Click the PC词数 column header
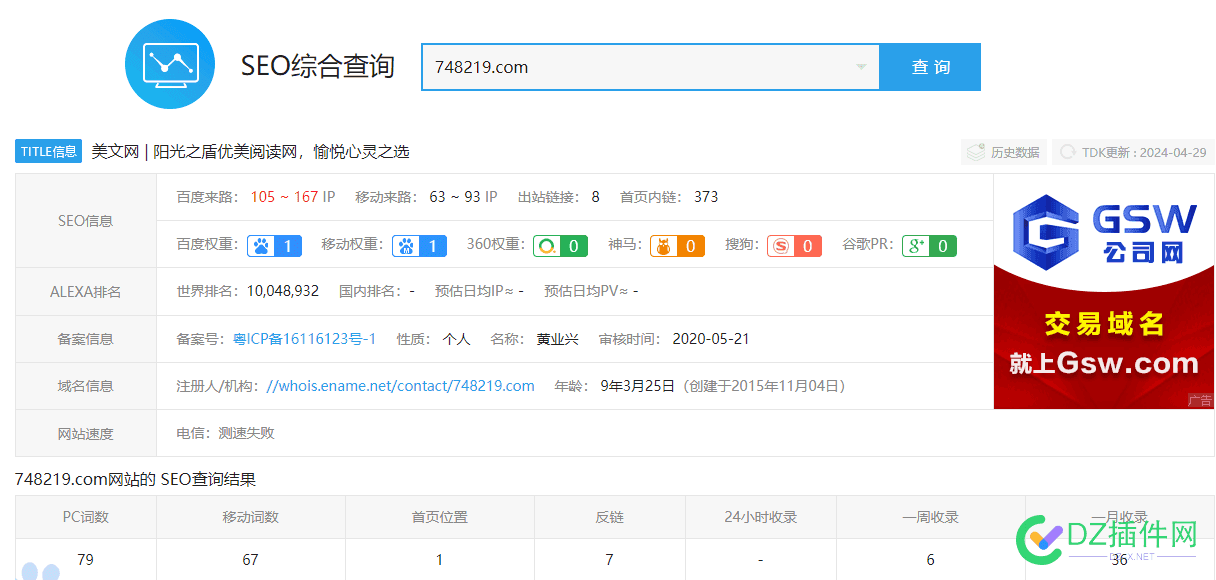Image resolution: width=1216 pixels, height=580 pixels. coord(86,517)
